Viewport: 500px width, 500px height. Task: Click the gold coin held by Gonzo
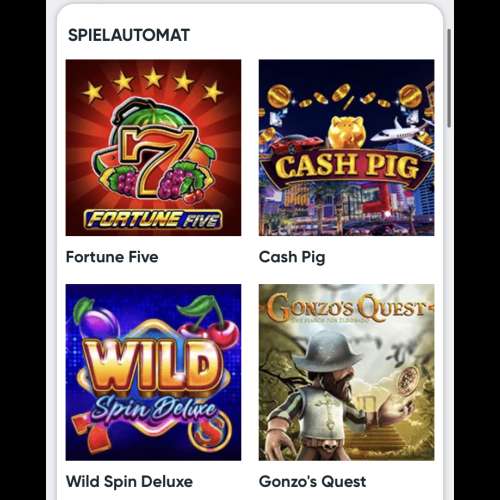tap(407, 380)
